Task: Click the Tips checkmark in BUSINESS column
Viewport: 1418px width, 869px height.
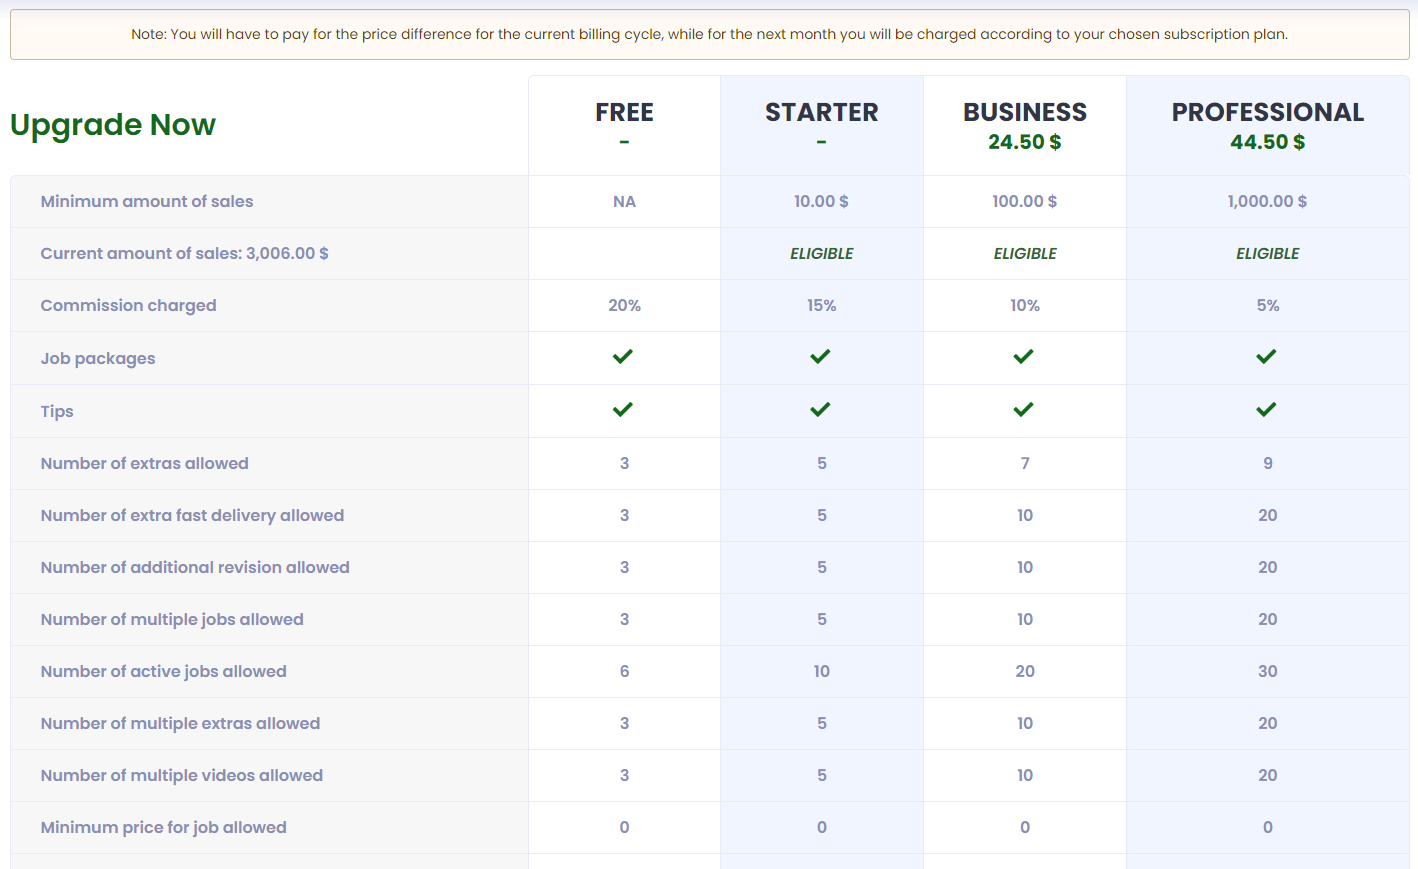Action: click(x=1024, y=410)
